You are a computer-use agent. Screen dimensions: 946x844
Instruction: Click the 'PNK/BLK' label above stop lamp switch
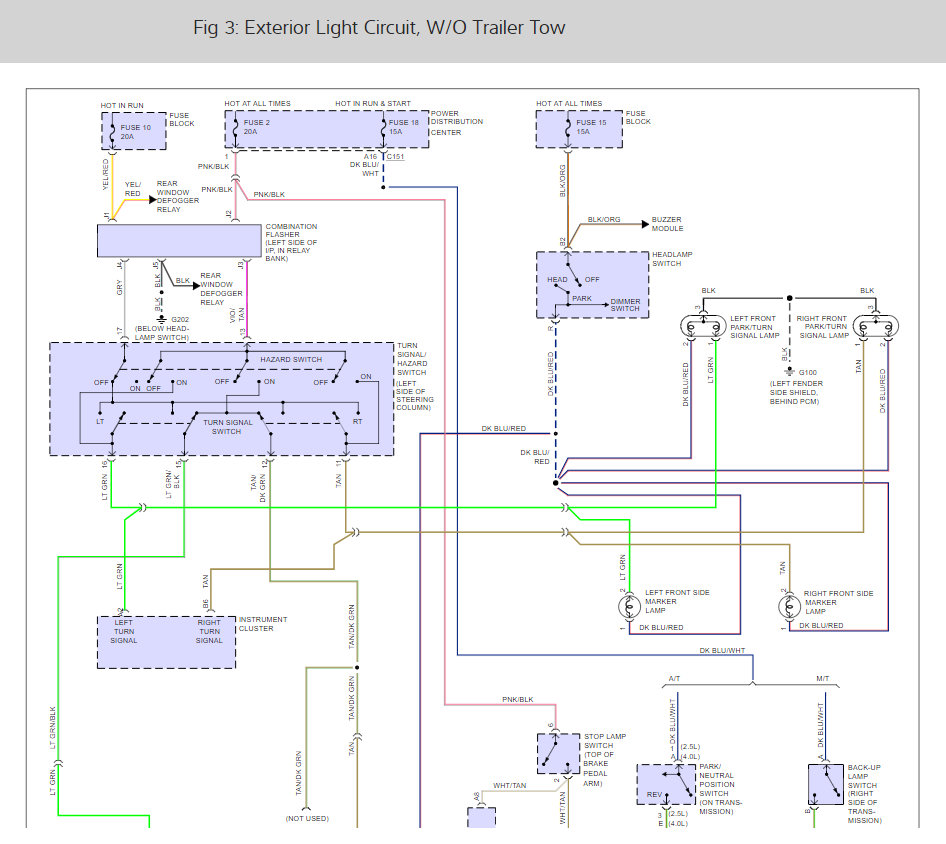tap(518, 699)
